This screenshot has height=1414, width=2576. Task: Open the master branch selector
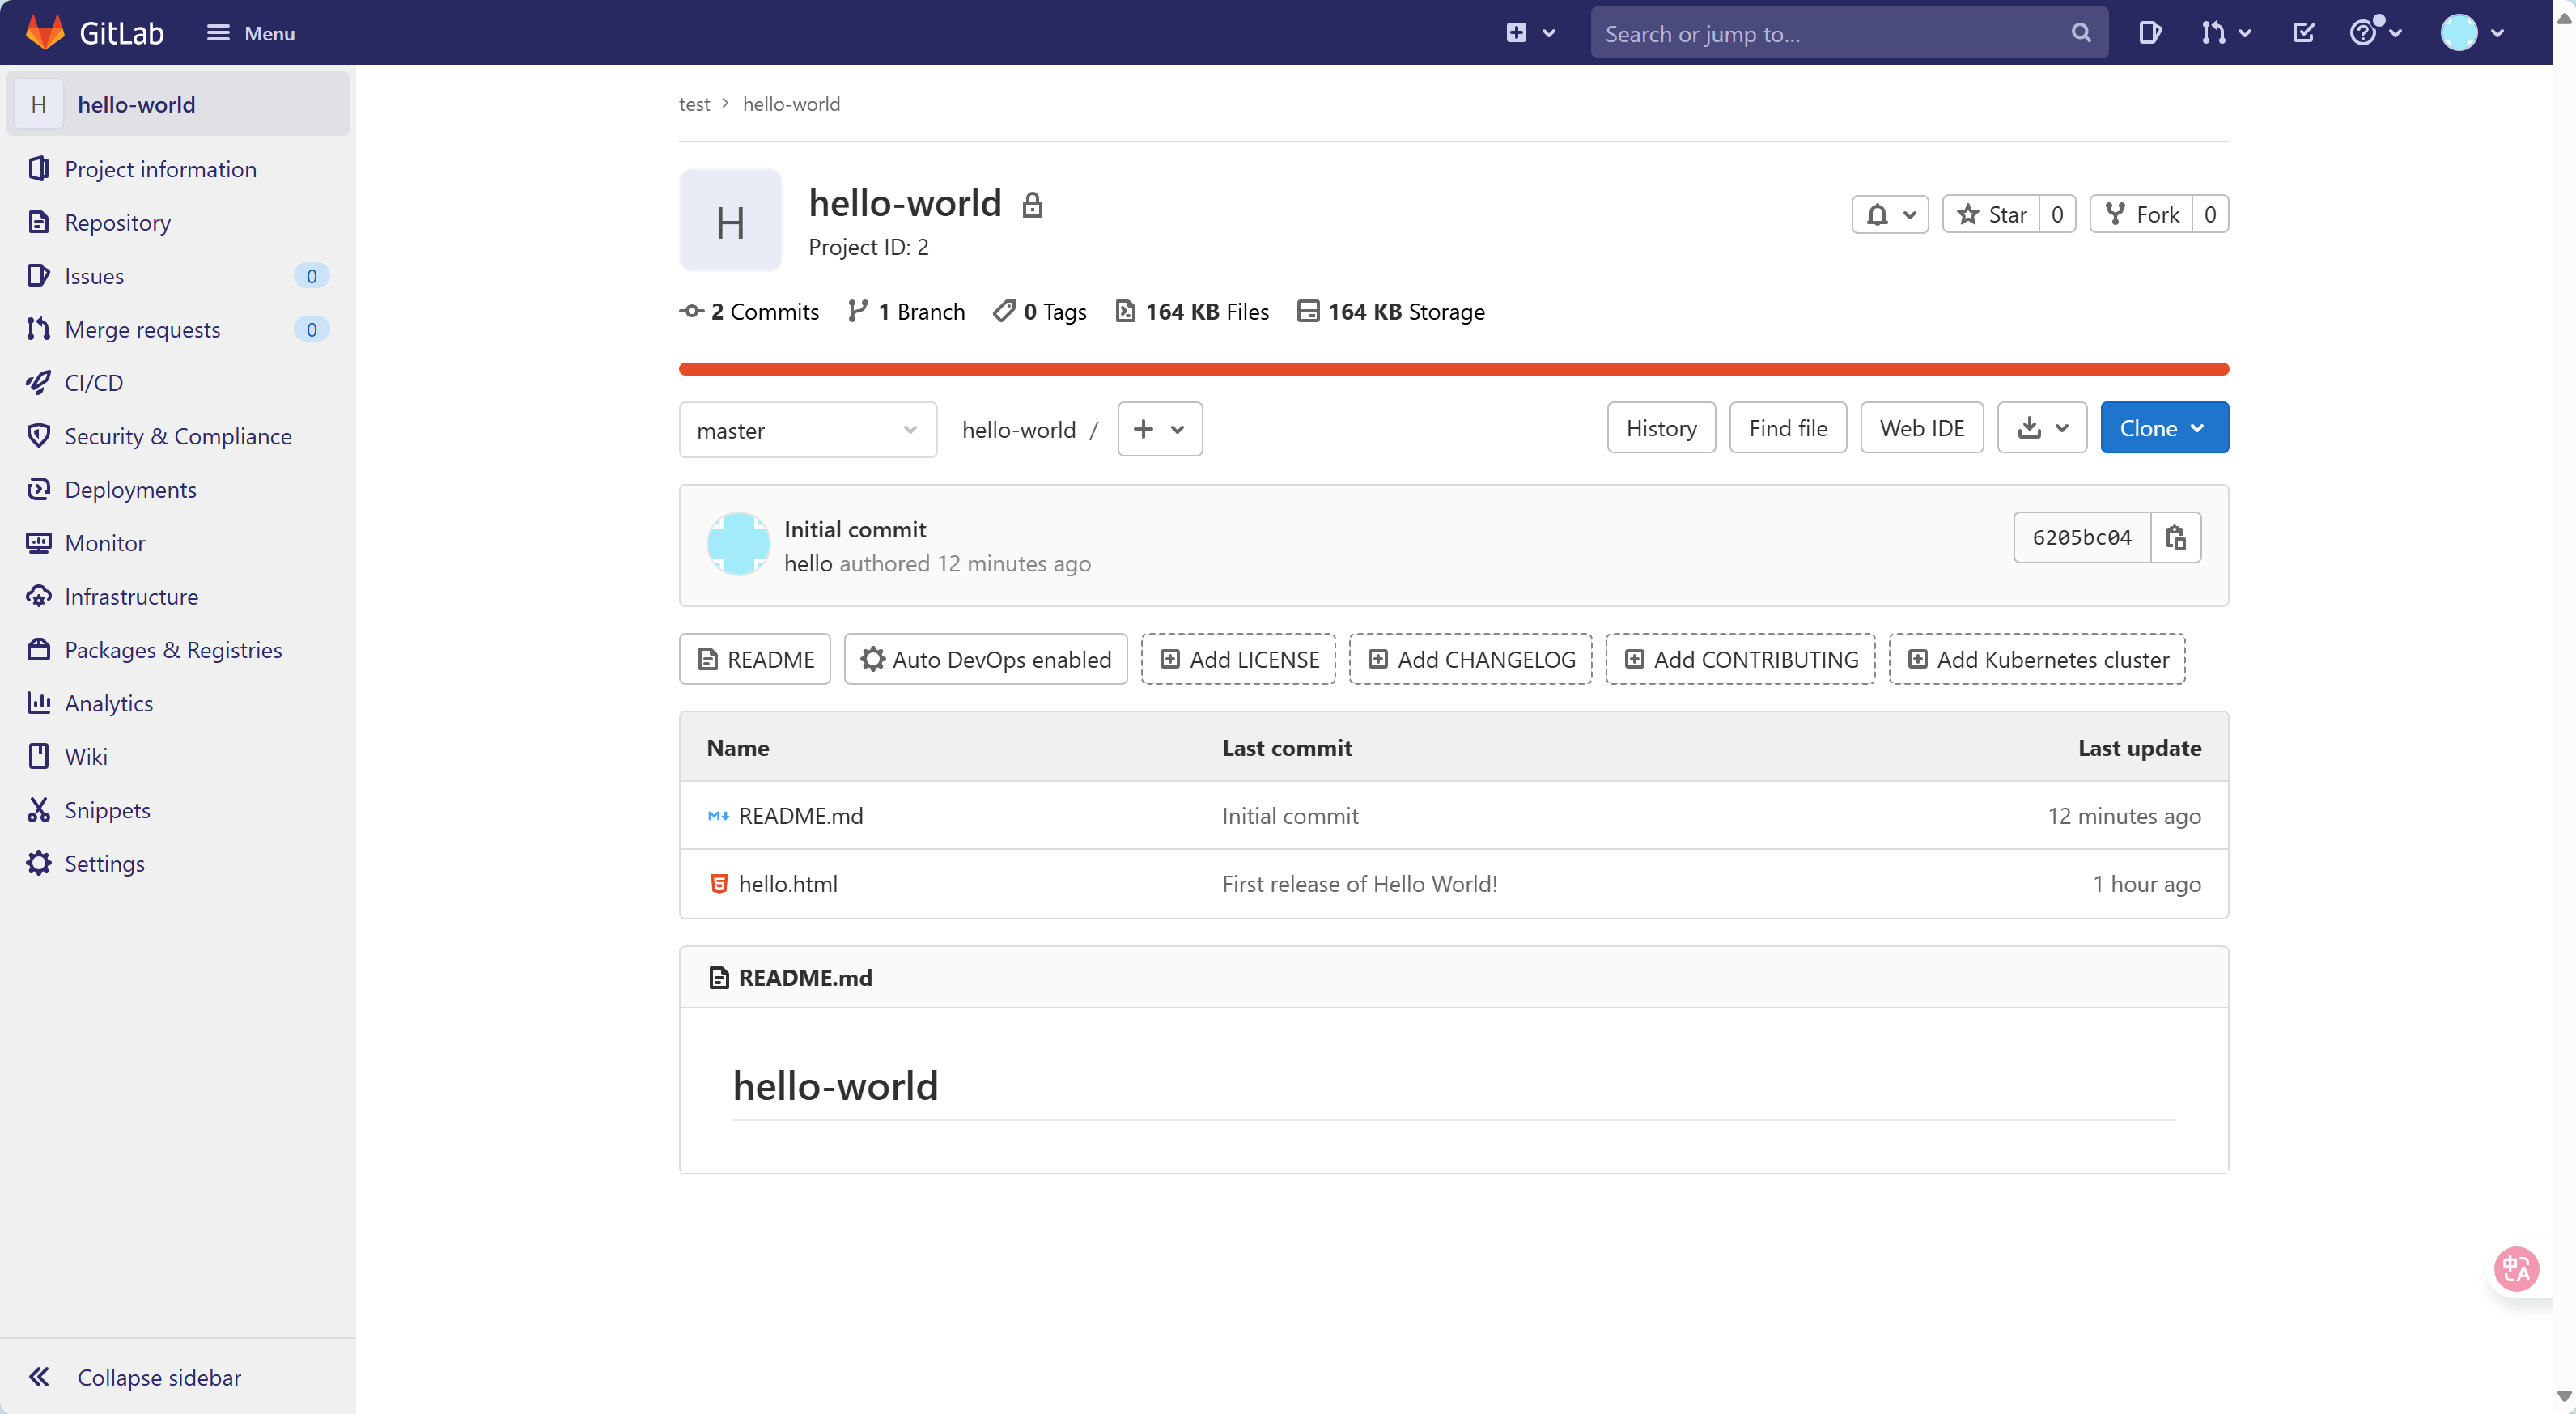click(x=808, y=430)
